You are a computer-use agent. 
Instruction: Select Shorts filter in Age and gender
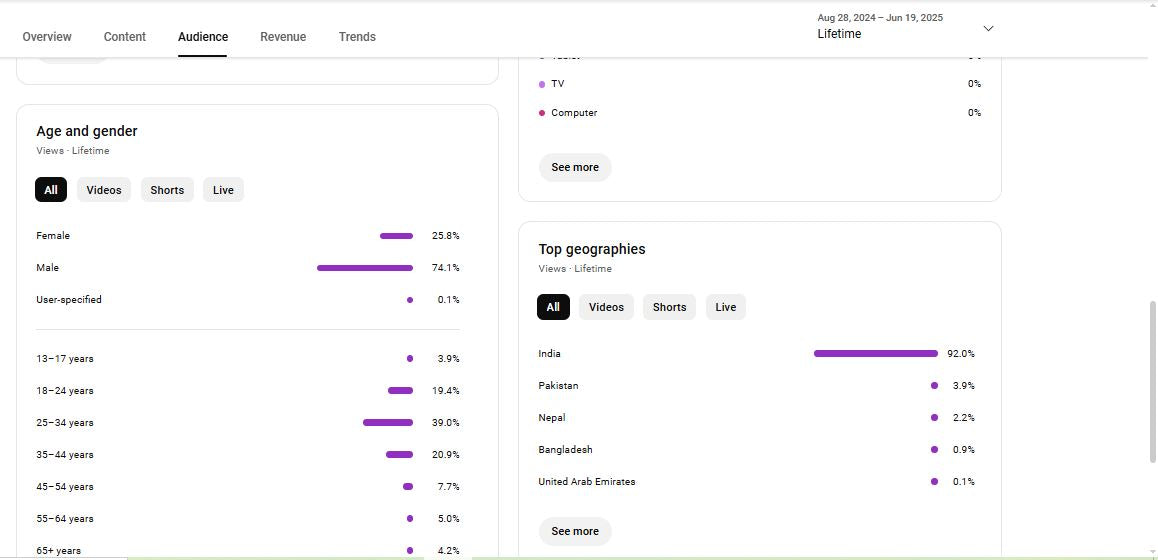click(x=167, y=190)
